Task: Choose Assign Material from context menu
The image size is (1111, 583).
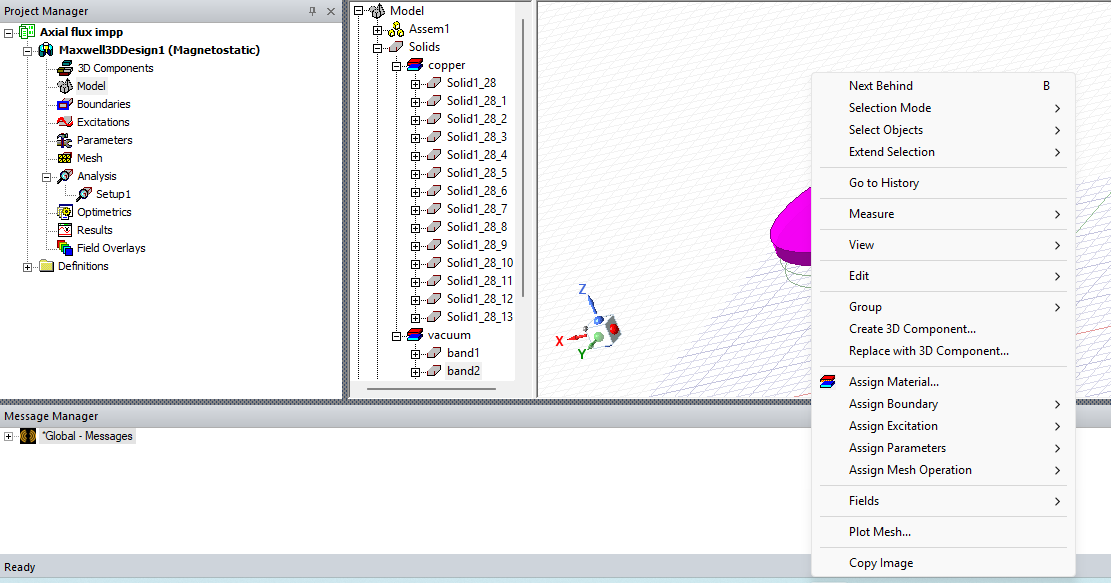Action: (943, 382)
